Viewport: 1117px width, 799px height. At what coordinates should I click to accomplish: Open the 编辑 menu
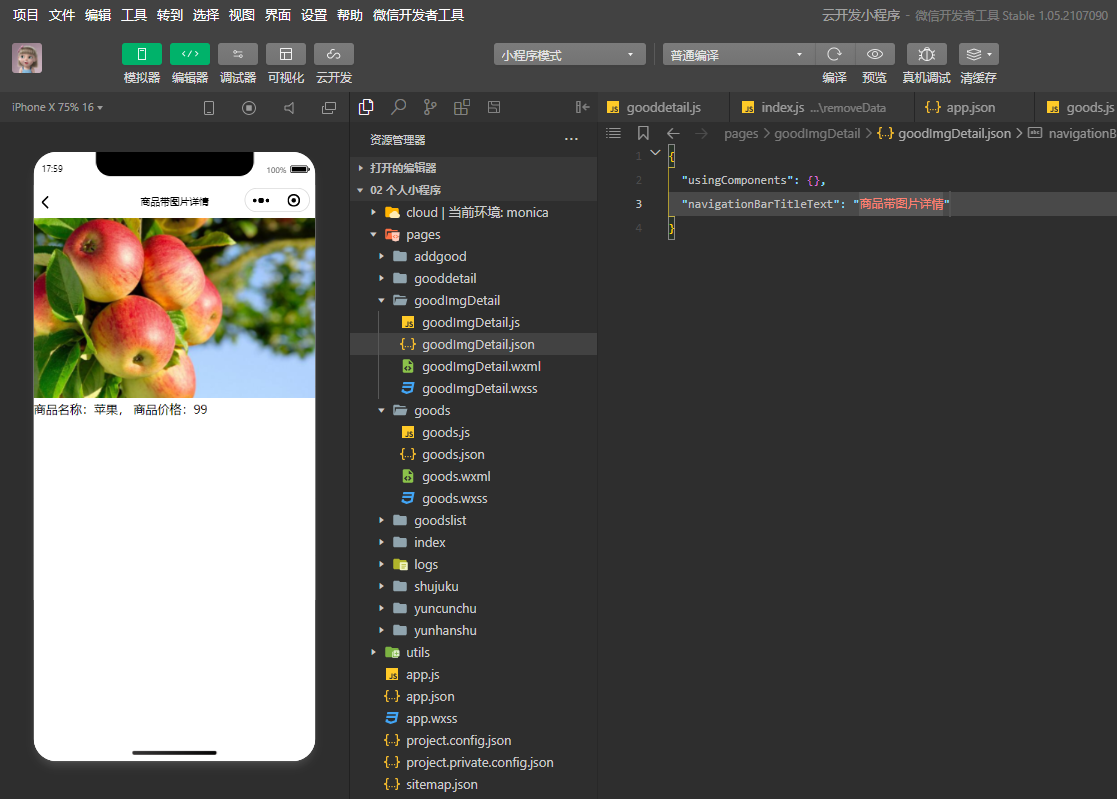pos(98,15)
